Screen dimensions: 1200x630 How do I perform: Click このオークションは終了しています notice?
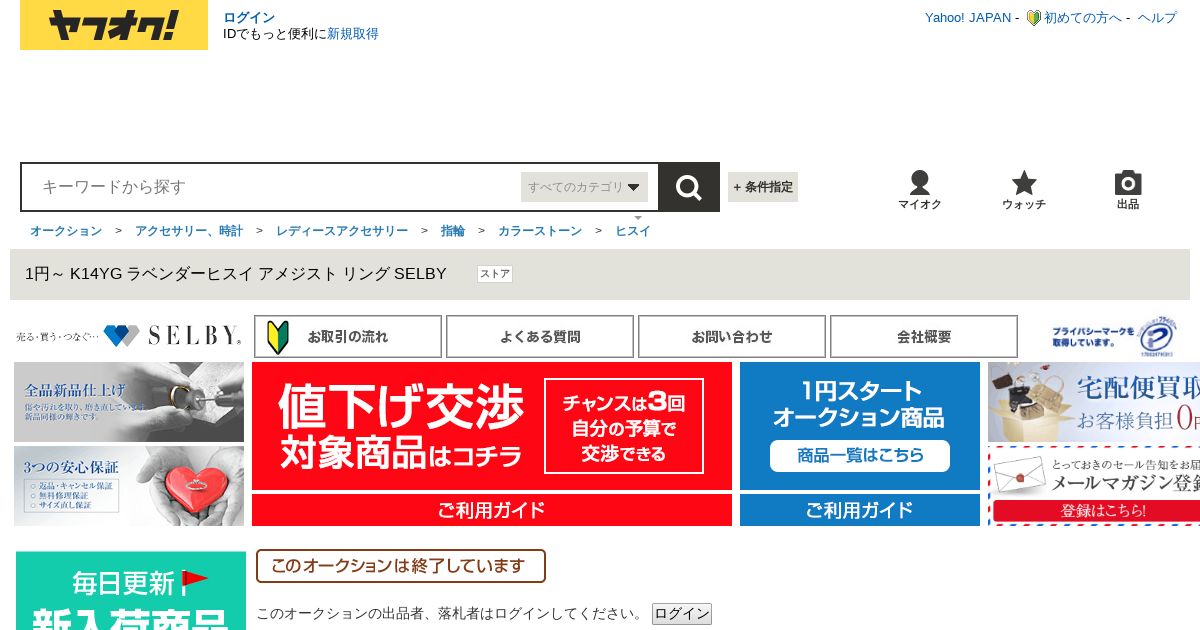pos(401,566)
